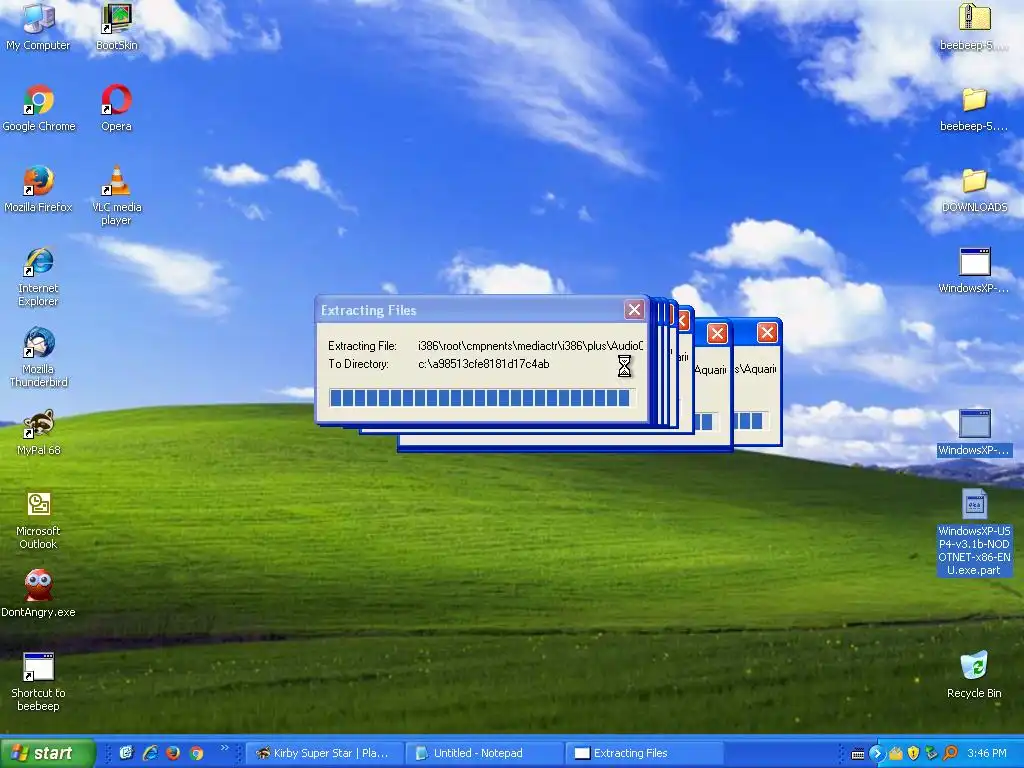Select the Opera desktop shortcut

(x=116, y=110)
